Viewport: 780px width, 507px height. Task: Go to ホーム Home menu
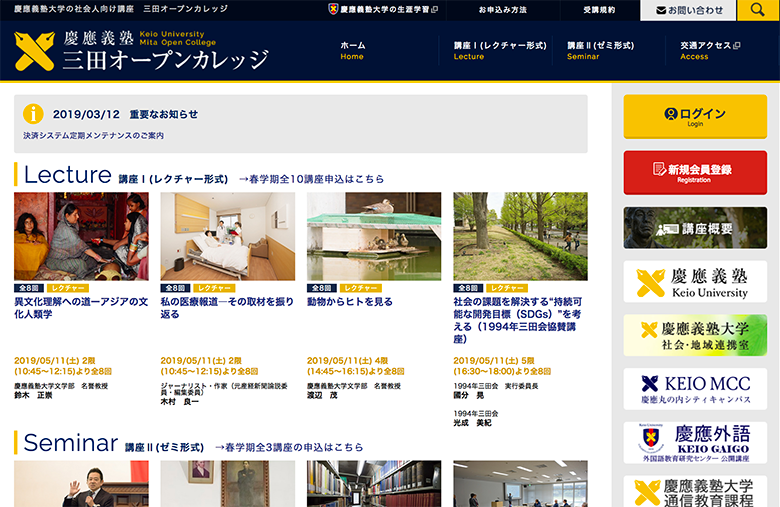point(353,51)
